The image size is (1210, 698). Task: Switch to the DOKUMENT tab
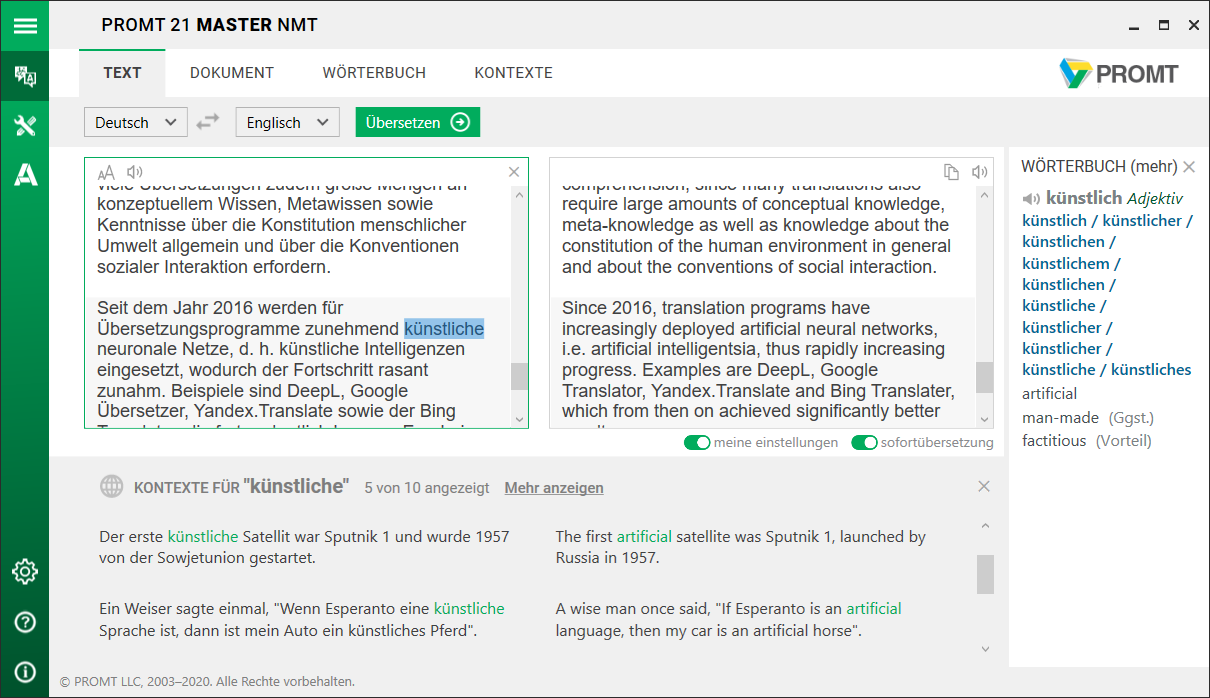[x=232, y=73]
